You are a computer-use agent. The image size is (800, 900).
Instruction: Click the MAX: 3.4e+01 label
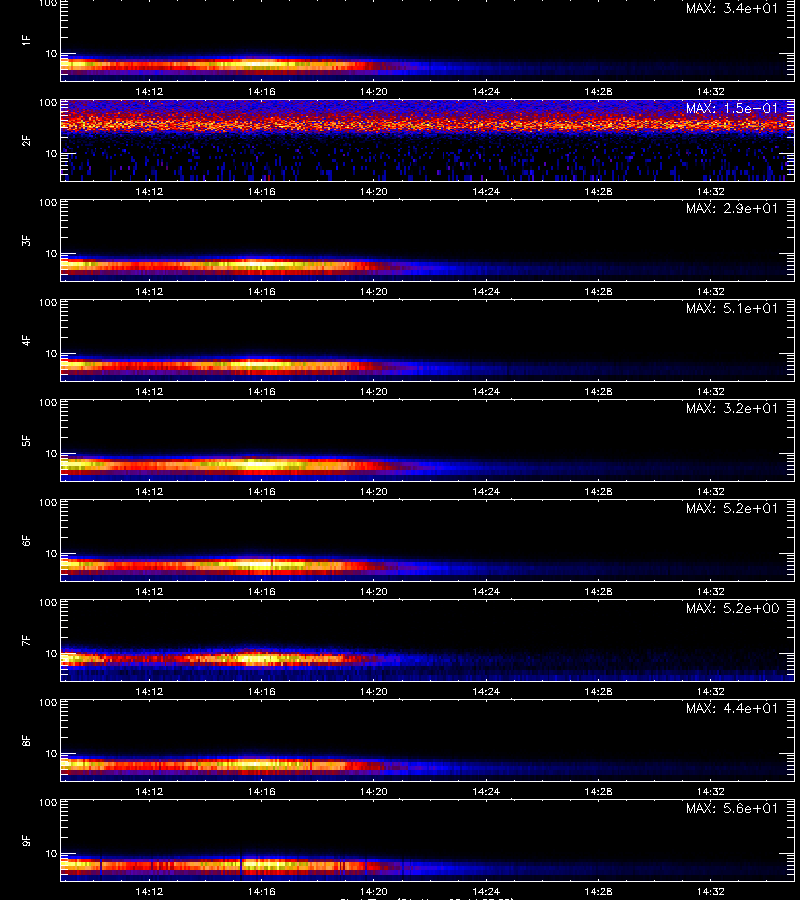[x=732, y=9]
